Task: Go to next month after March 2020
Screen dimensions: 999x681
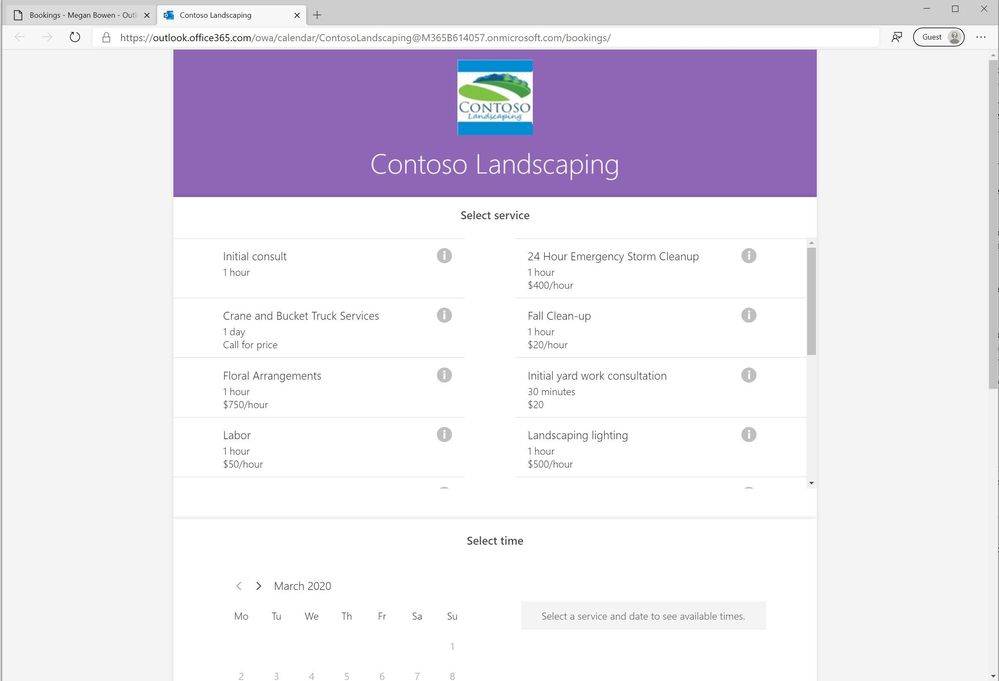Action: tap(258, 585)
